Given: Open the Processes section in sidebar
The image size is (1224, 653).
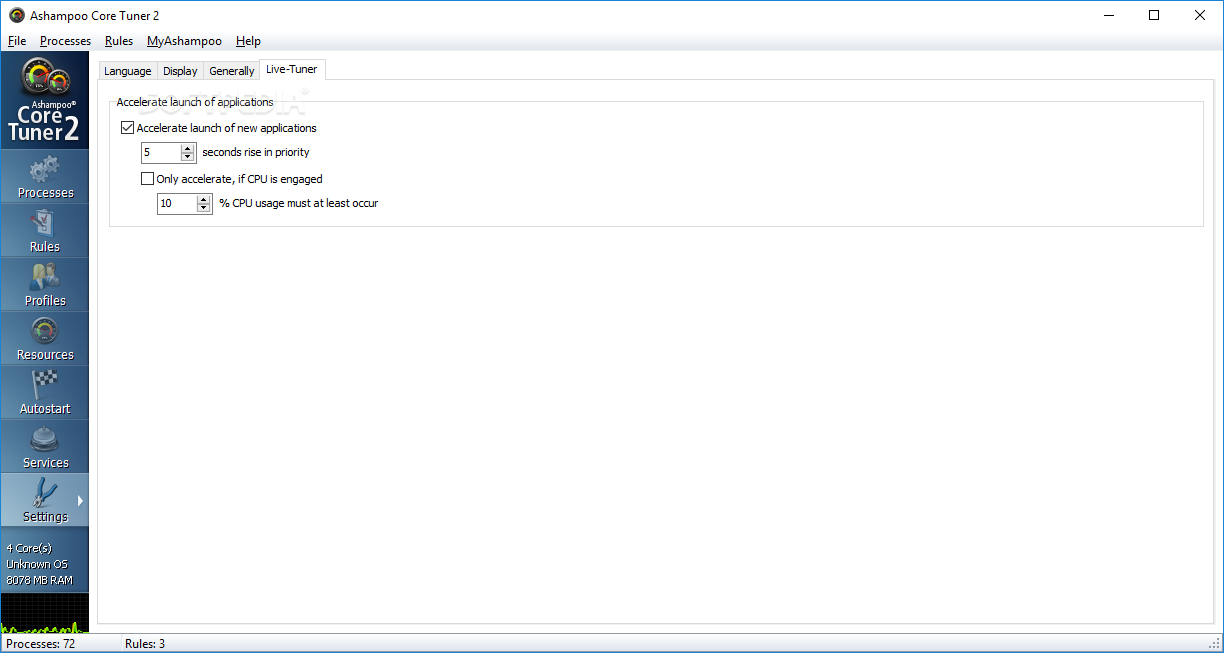Looking at the screenshot, I should (x=45, y=177).
